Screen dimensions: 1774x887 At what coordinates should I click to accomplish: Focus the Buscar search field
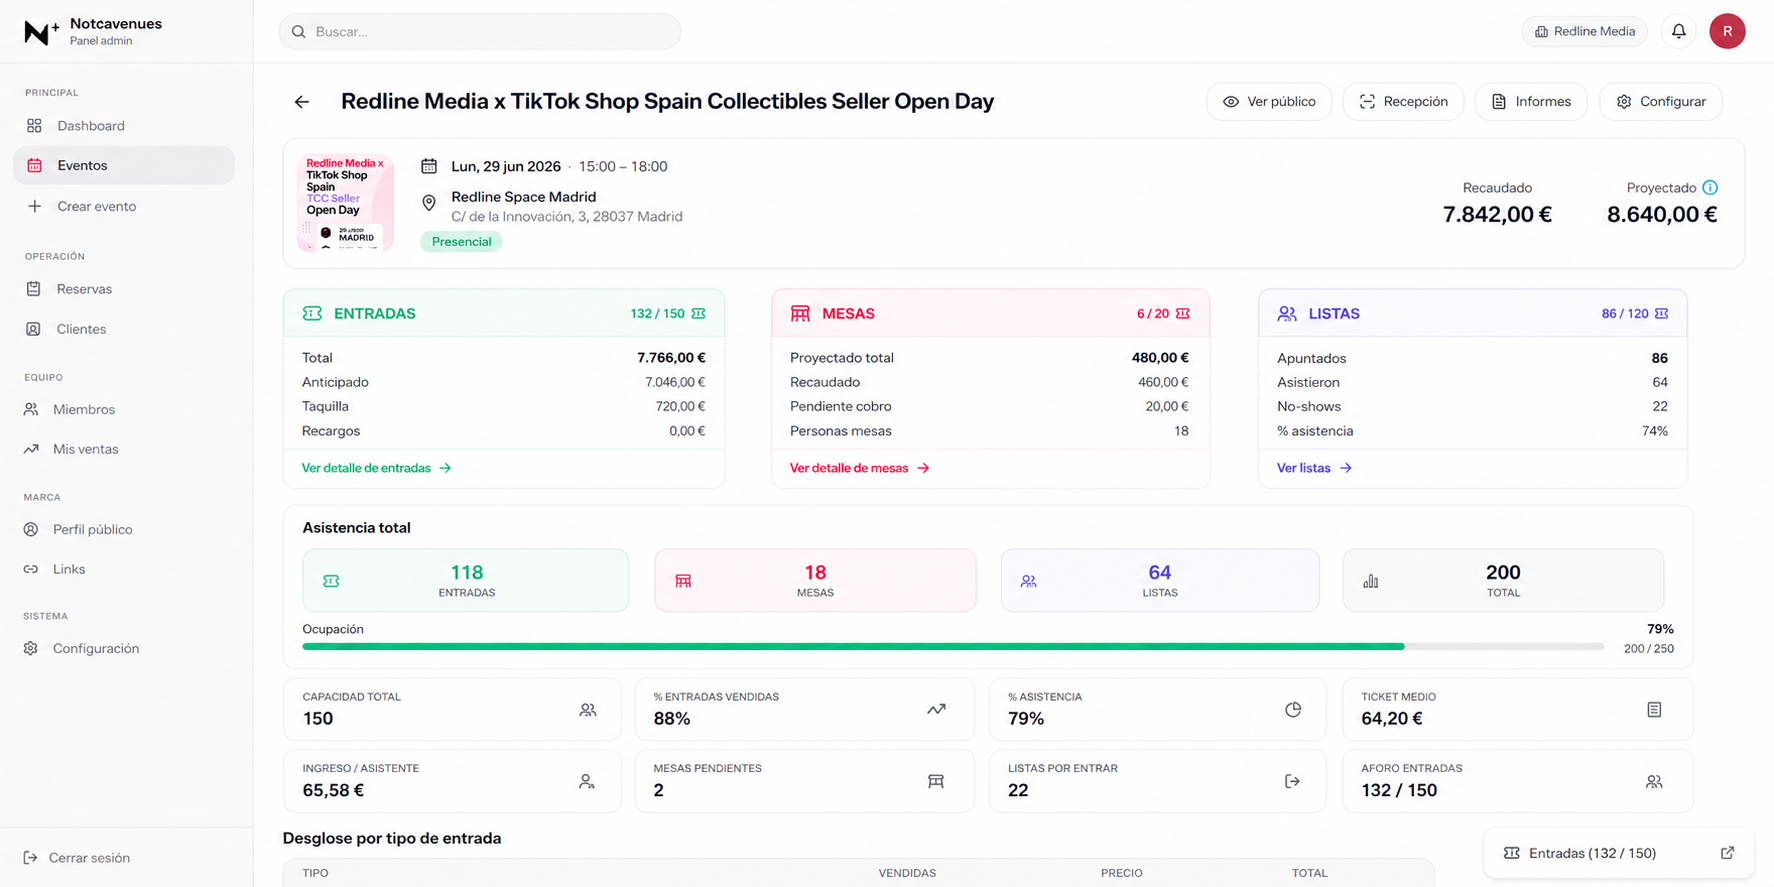click(x=480, y=32)
